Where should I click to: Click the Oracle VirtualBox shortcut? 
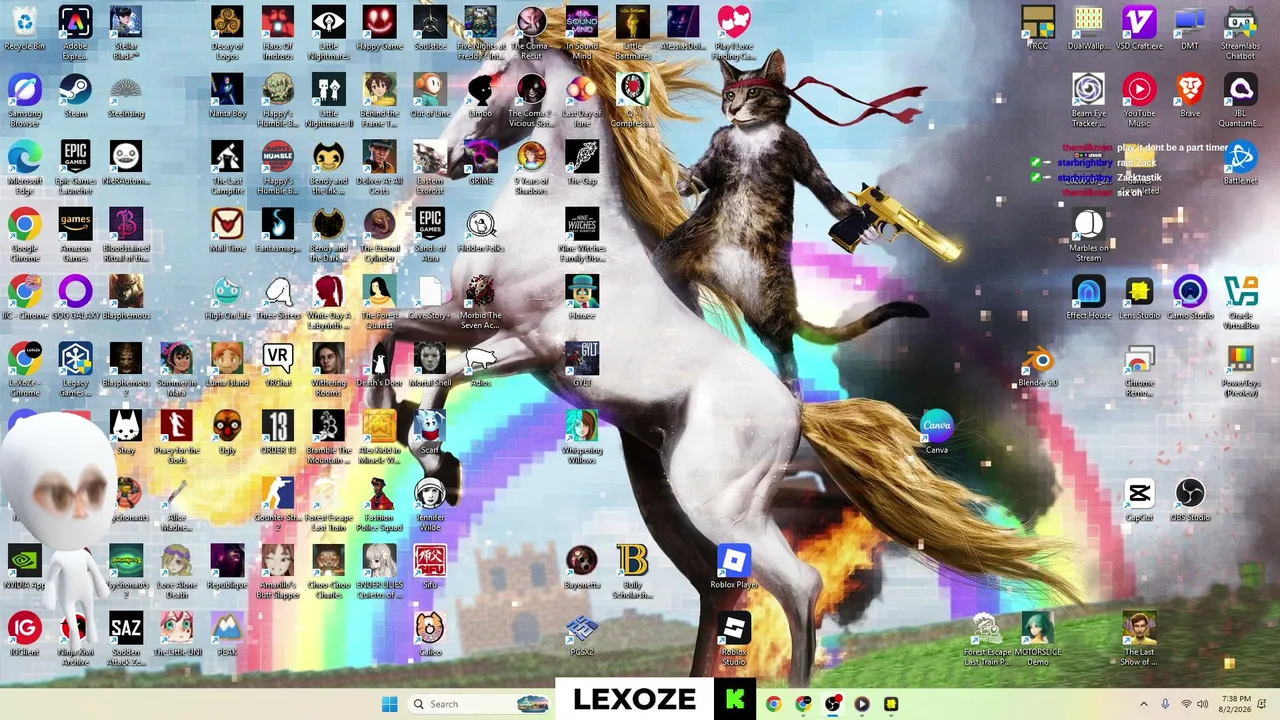click(1241, 302)
